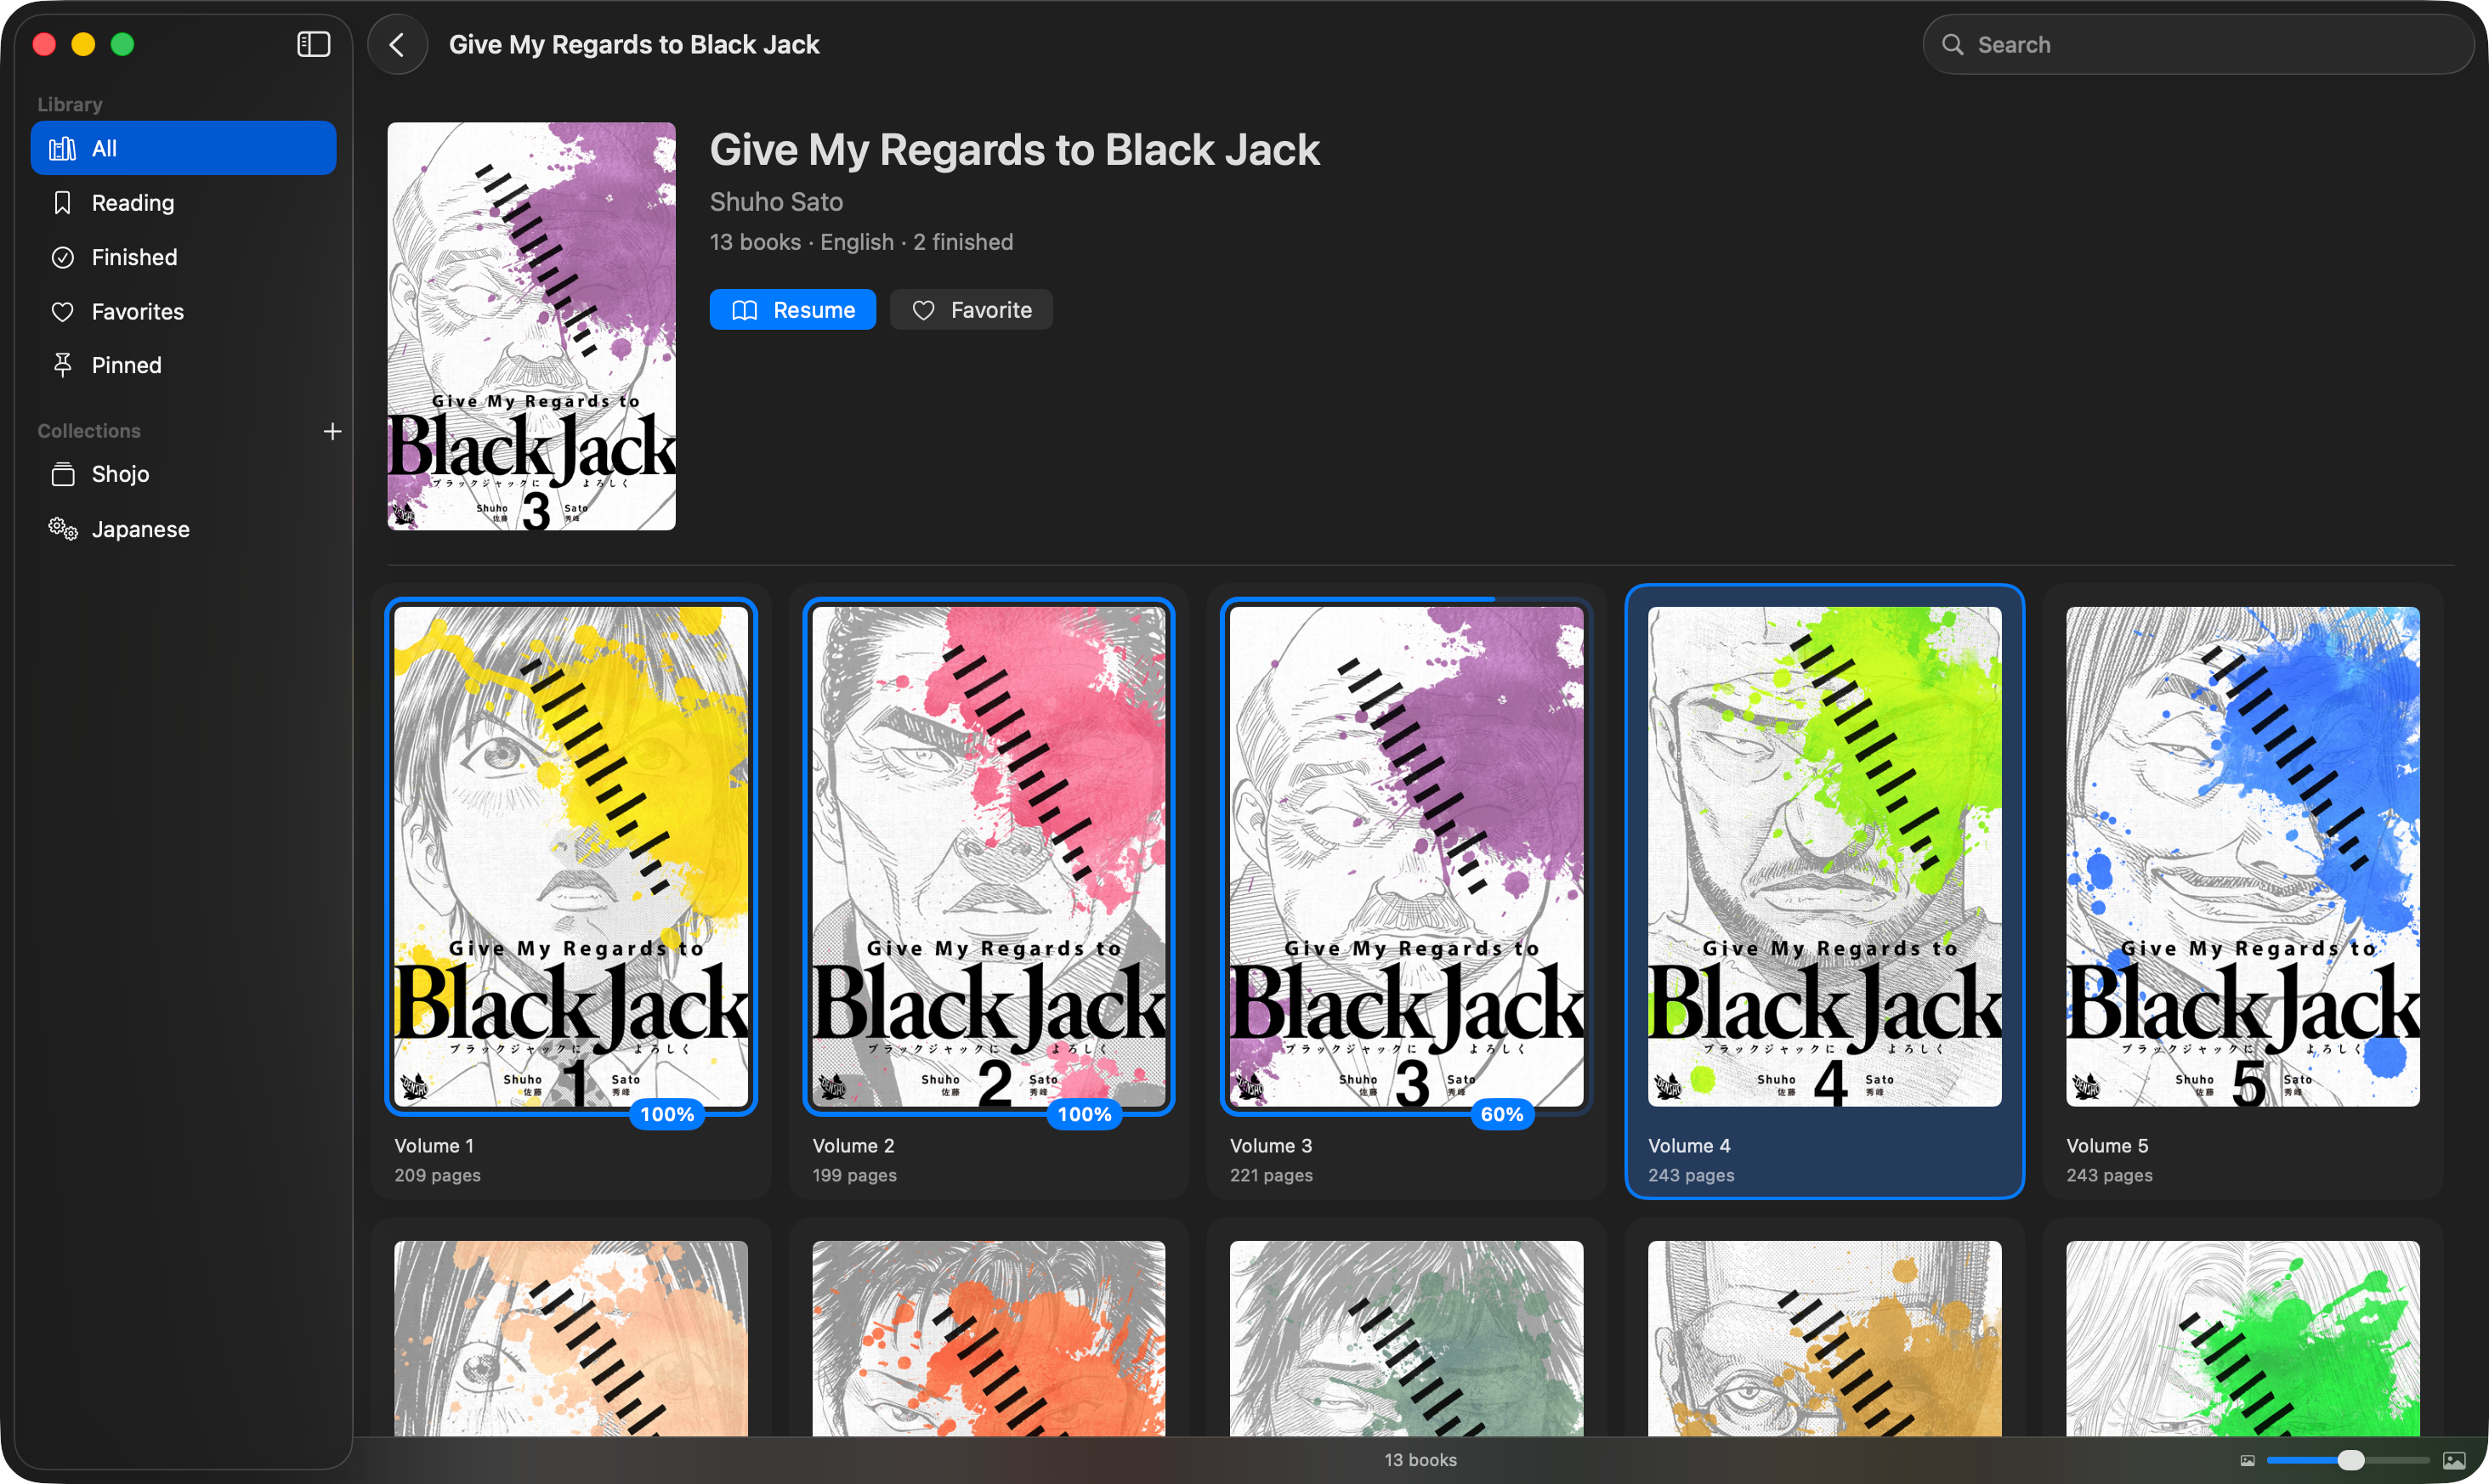Click the Favorites heart icon in sidebar

pos(63,311)
